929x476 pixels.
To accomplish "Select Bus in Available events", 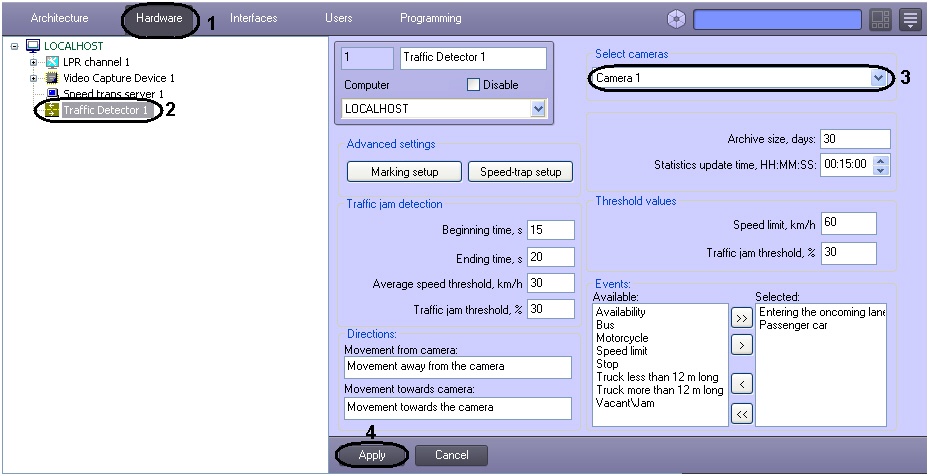I will click(605, 325).
